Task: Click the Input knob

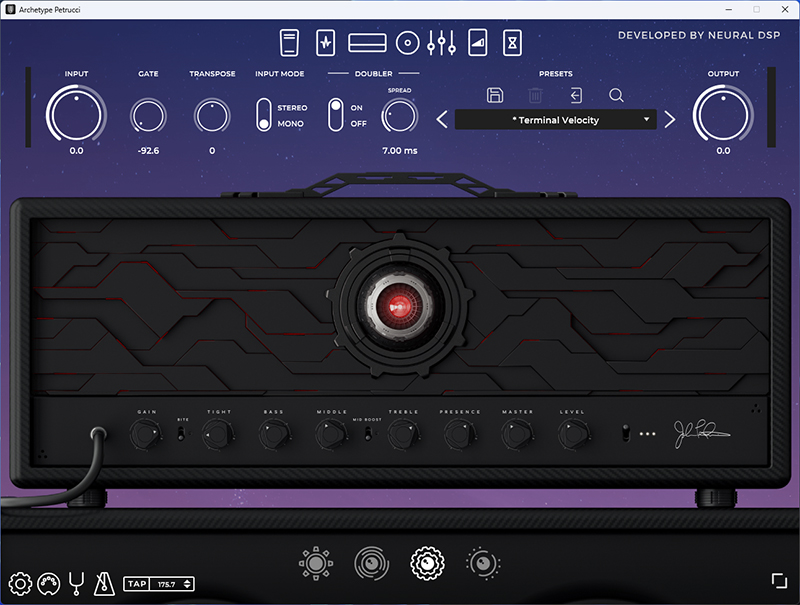Action: tap(76, 115)
